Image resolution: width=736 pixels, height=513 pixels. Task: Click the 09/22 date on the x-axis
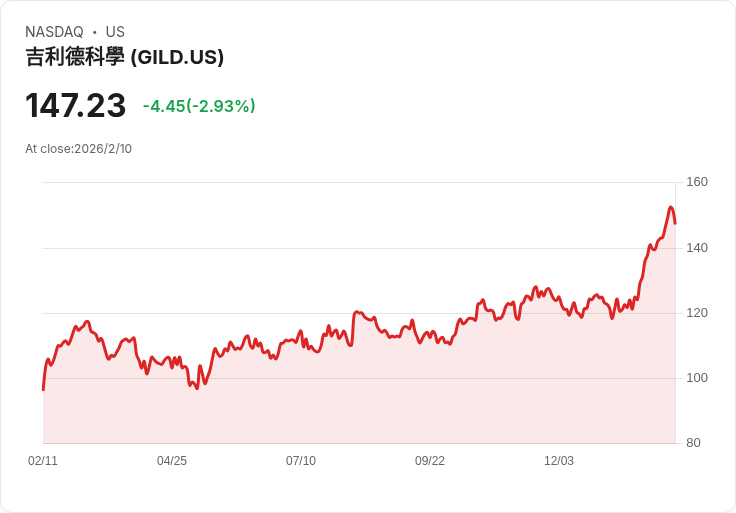430,461
